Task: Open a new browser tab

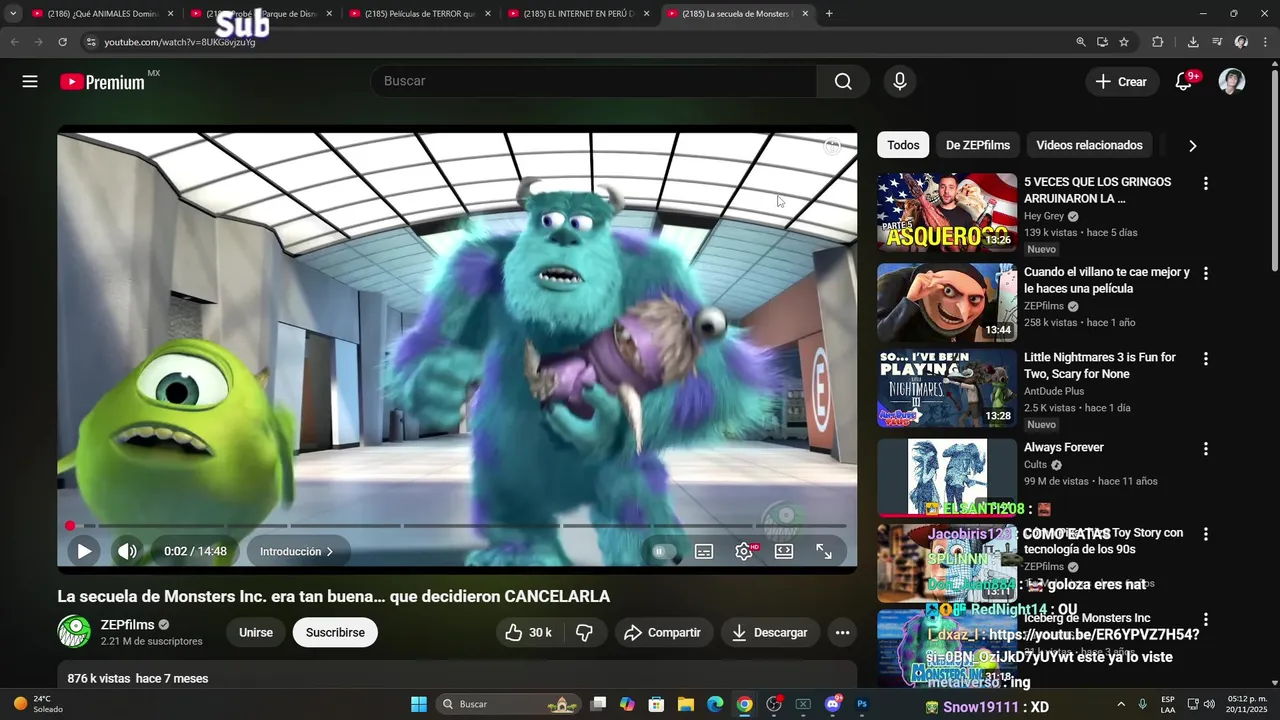Action: 829,14
